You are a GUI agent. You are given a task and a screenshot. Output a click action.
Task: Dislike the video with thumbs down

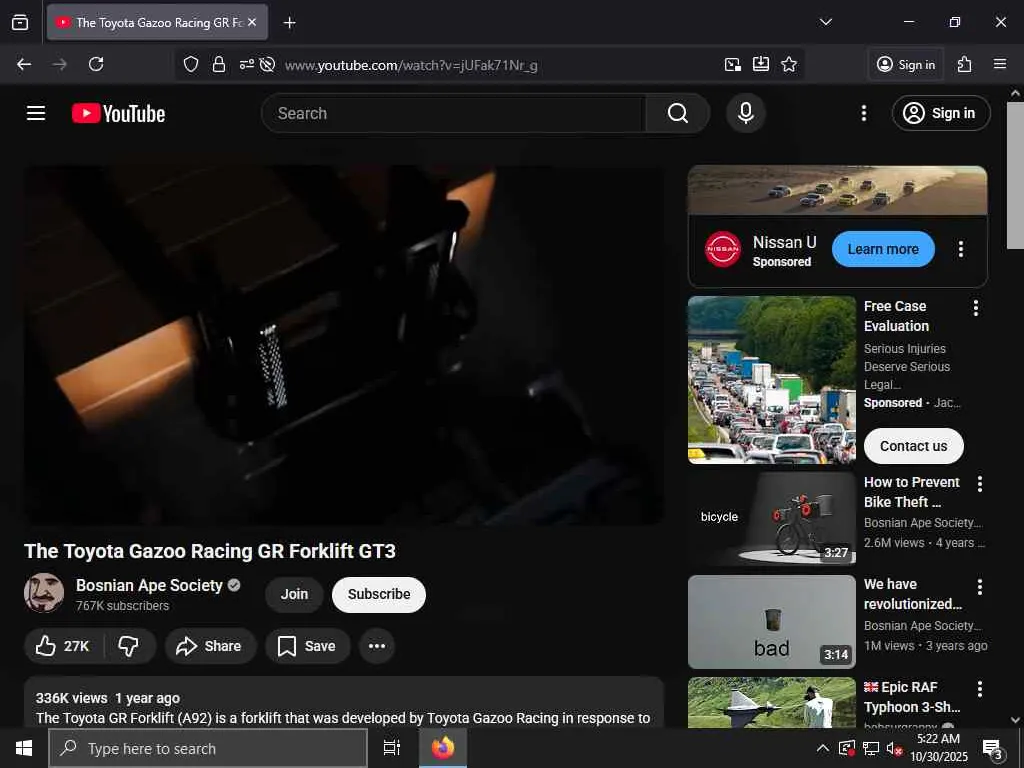tap(129, 646)
